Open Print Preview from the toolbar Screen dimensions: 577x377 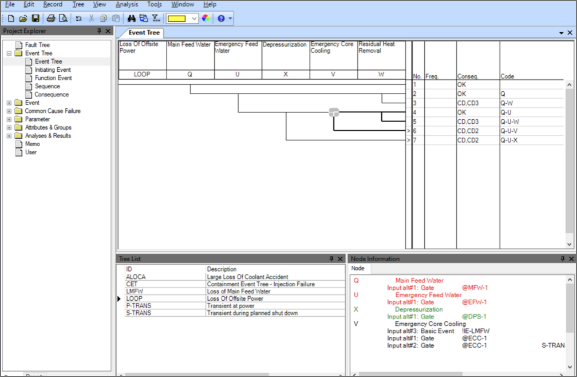coord(63,18)
